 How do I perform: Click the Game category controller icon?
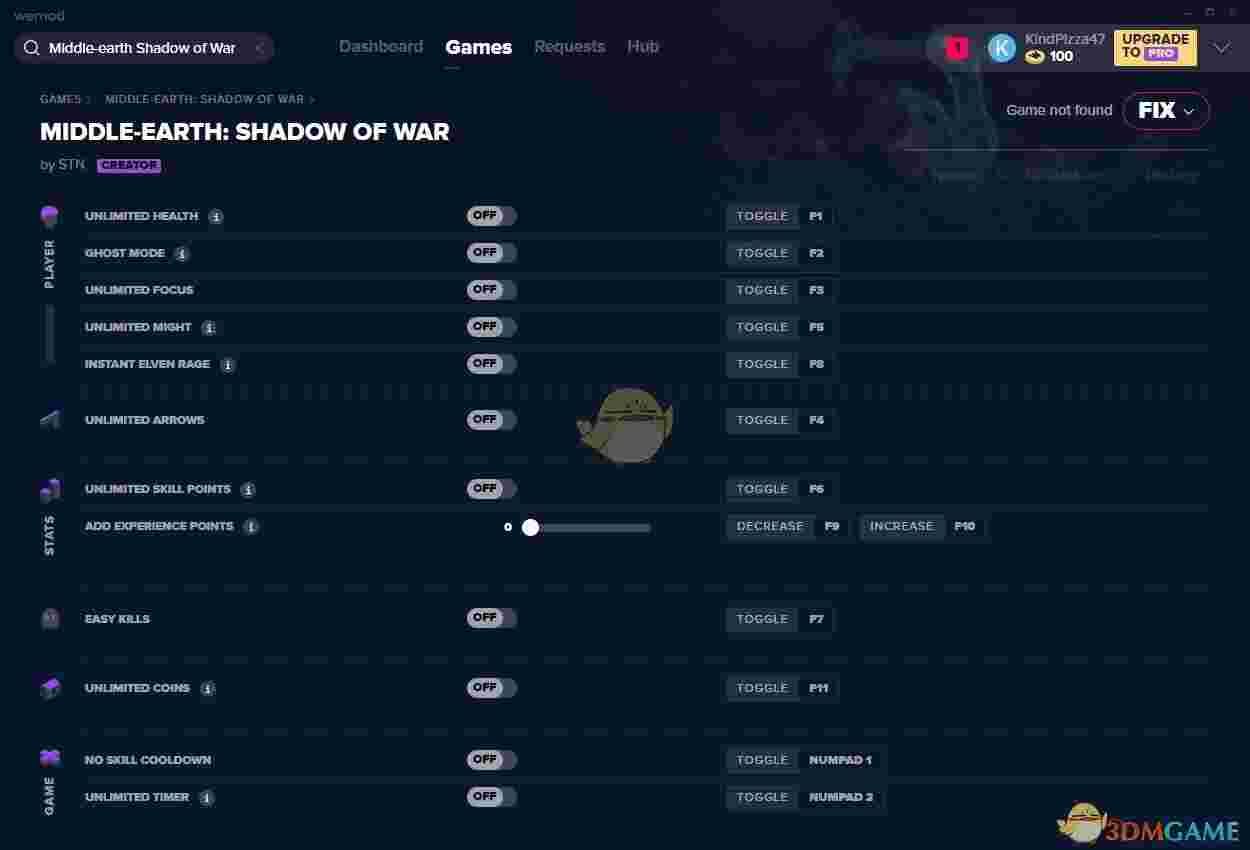tap(50, 757)
